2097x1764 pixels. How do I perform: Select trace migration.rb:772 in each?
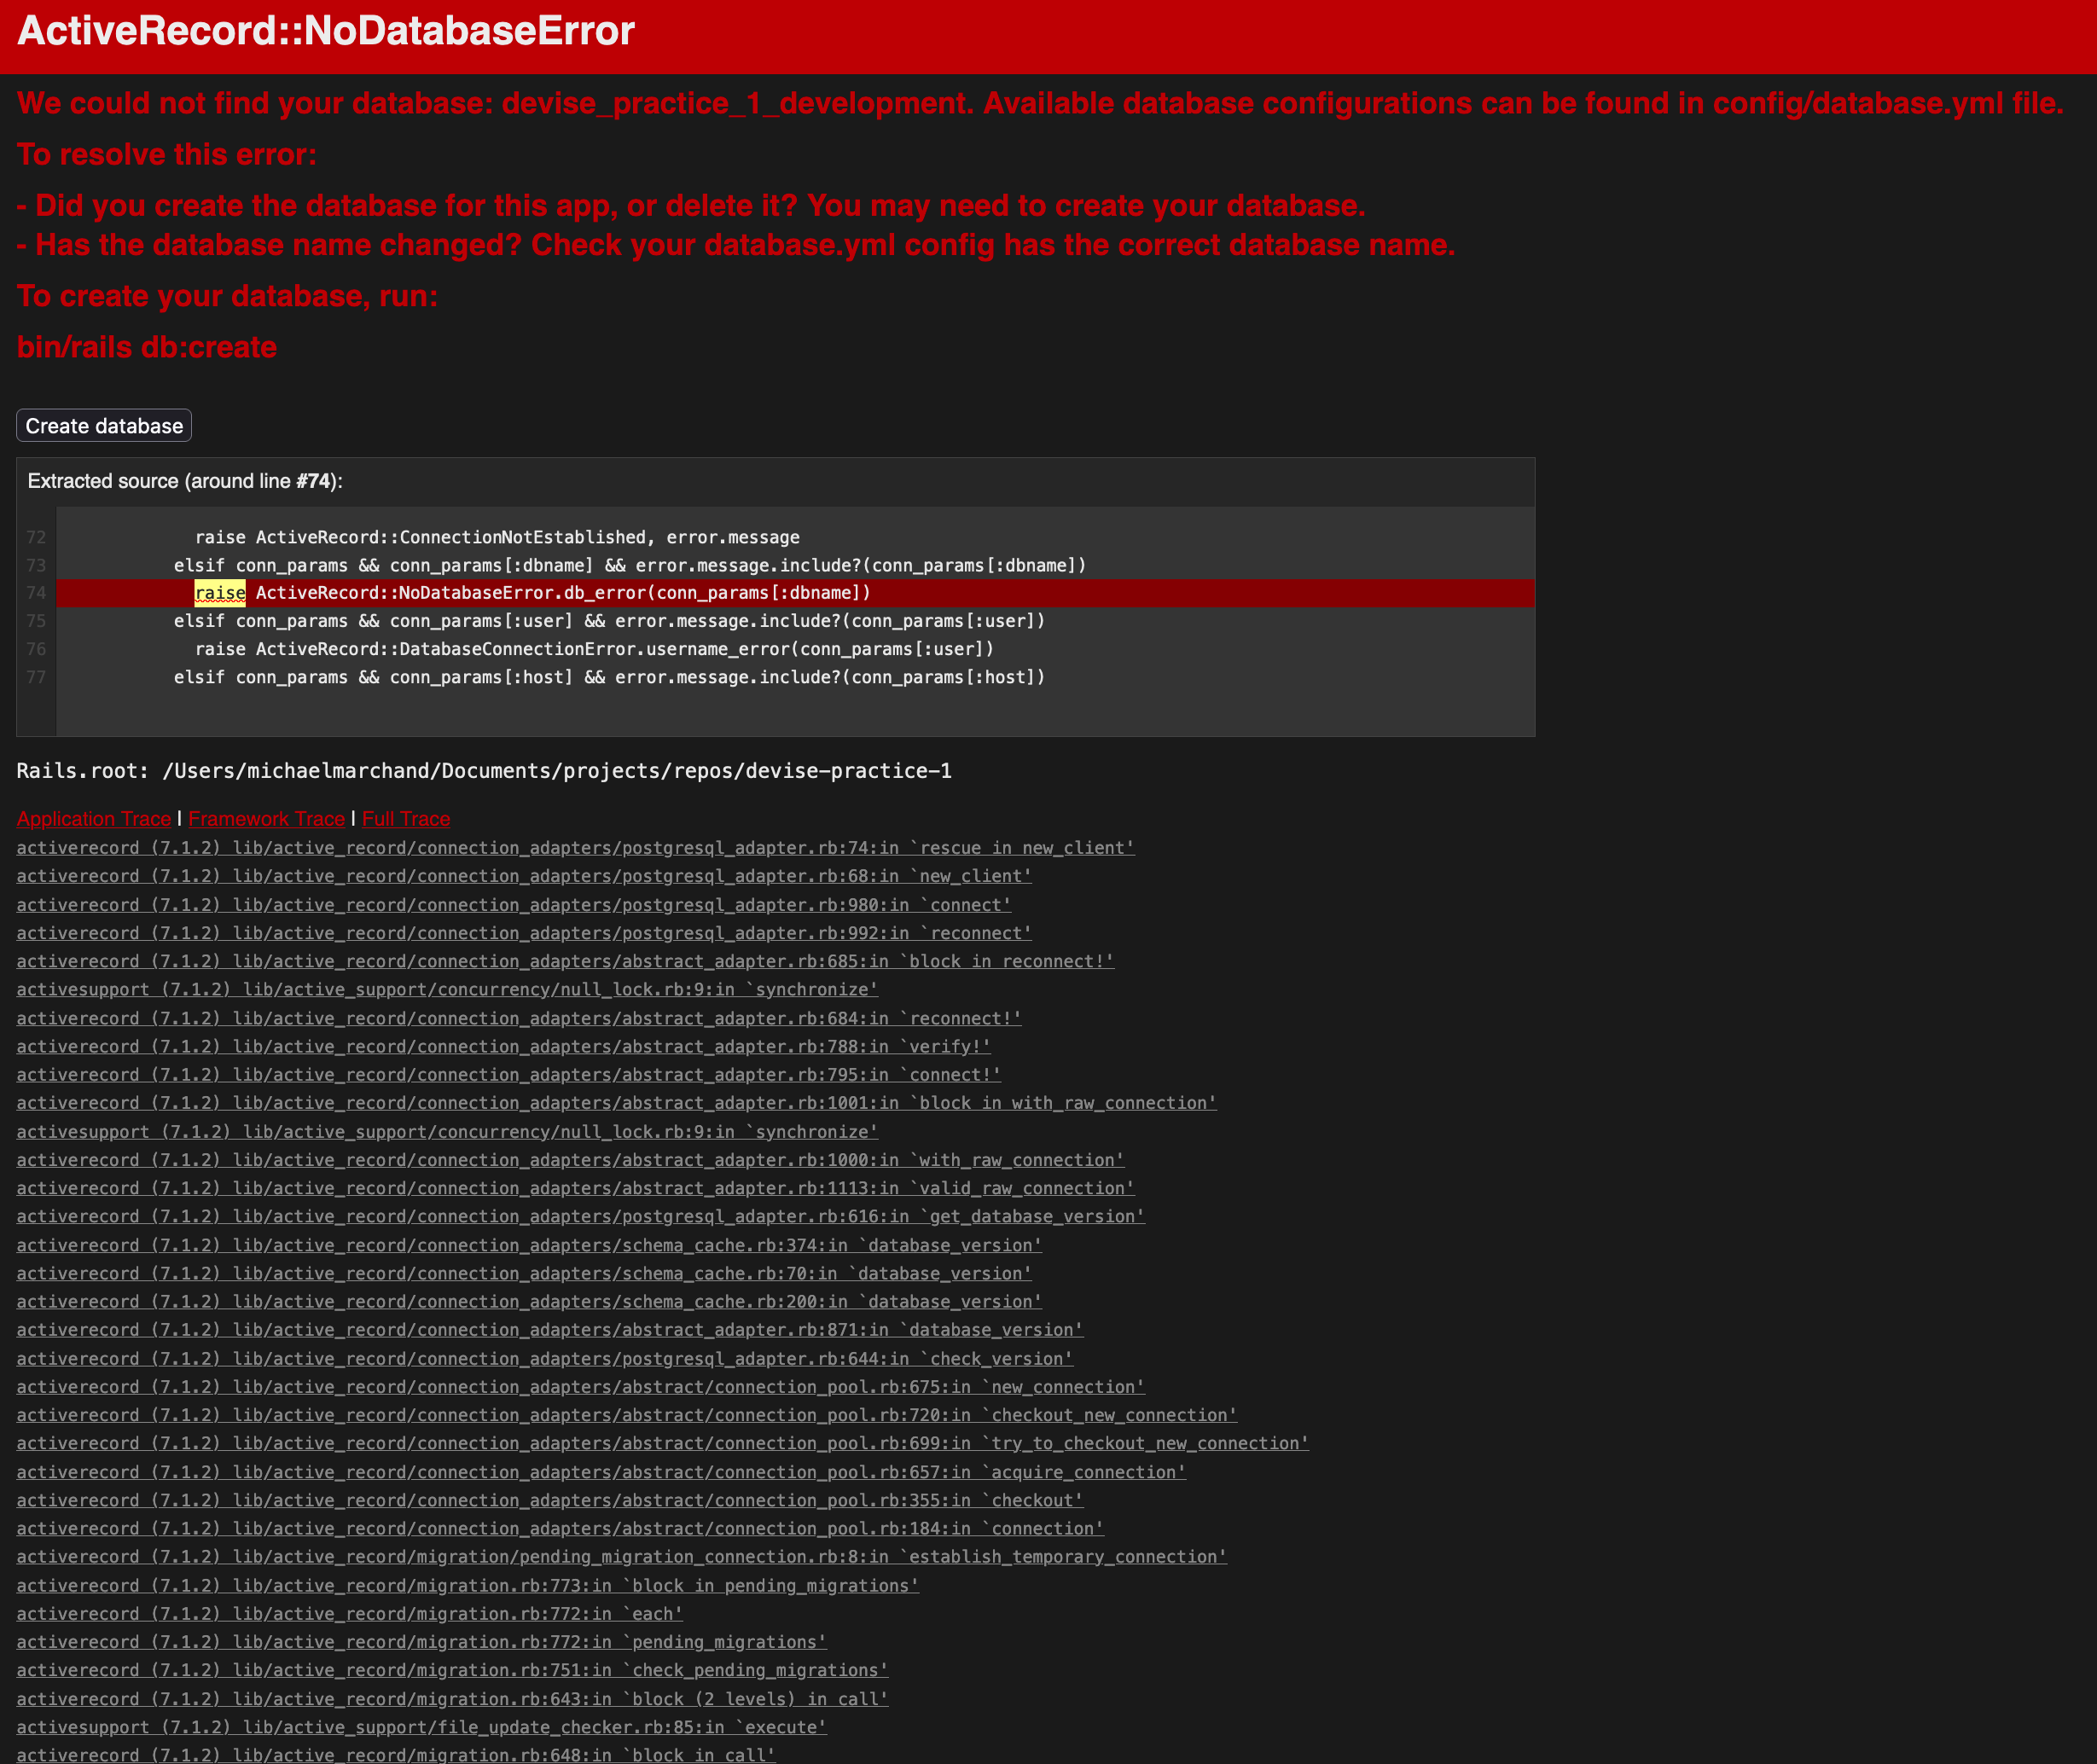[350, 1614]
